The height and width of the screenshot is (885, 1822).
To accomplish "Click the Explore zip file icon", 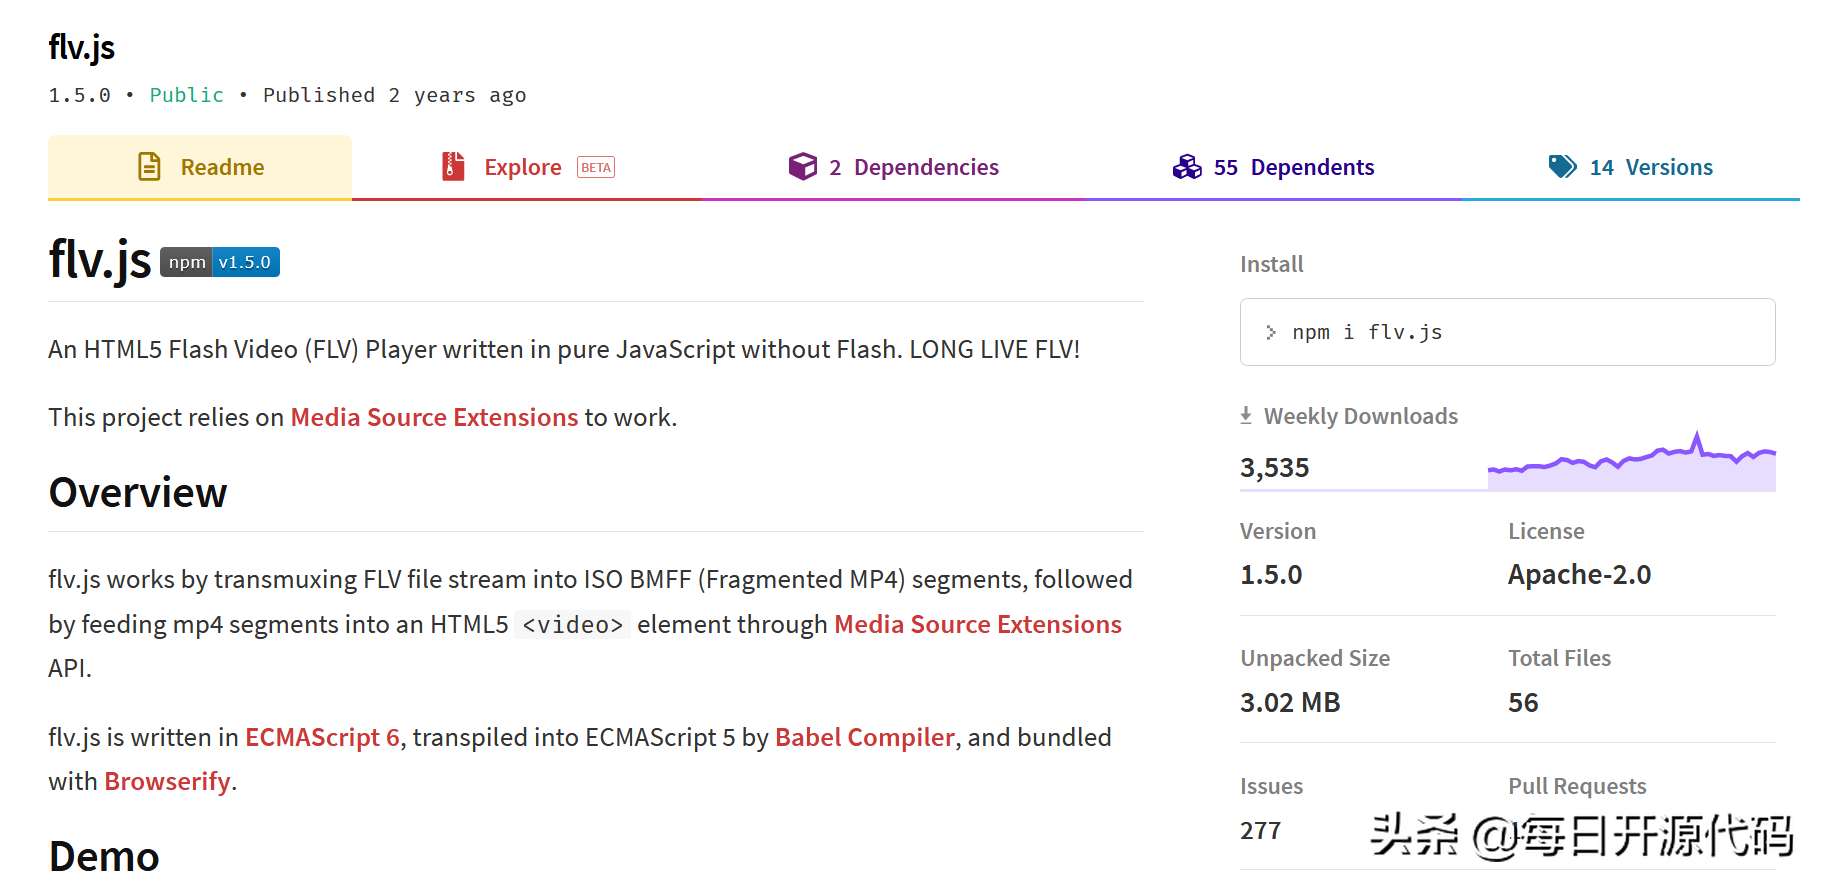I will 453,167.
